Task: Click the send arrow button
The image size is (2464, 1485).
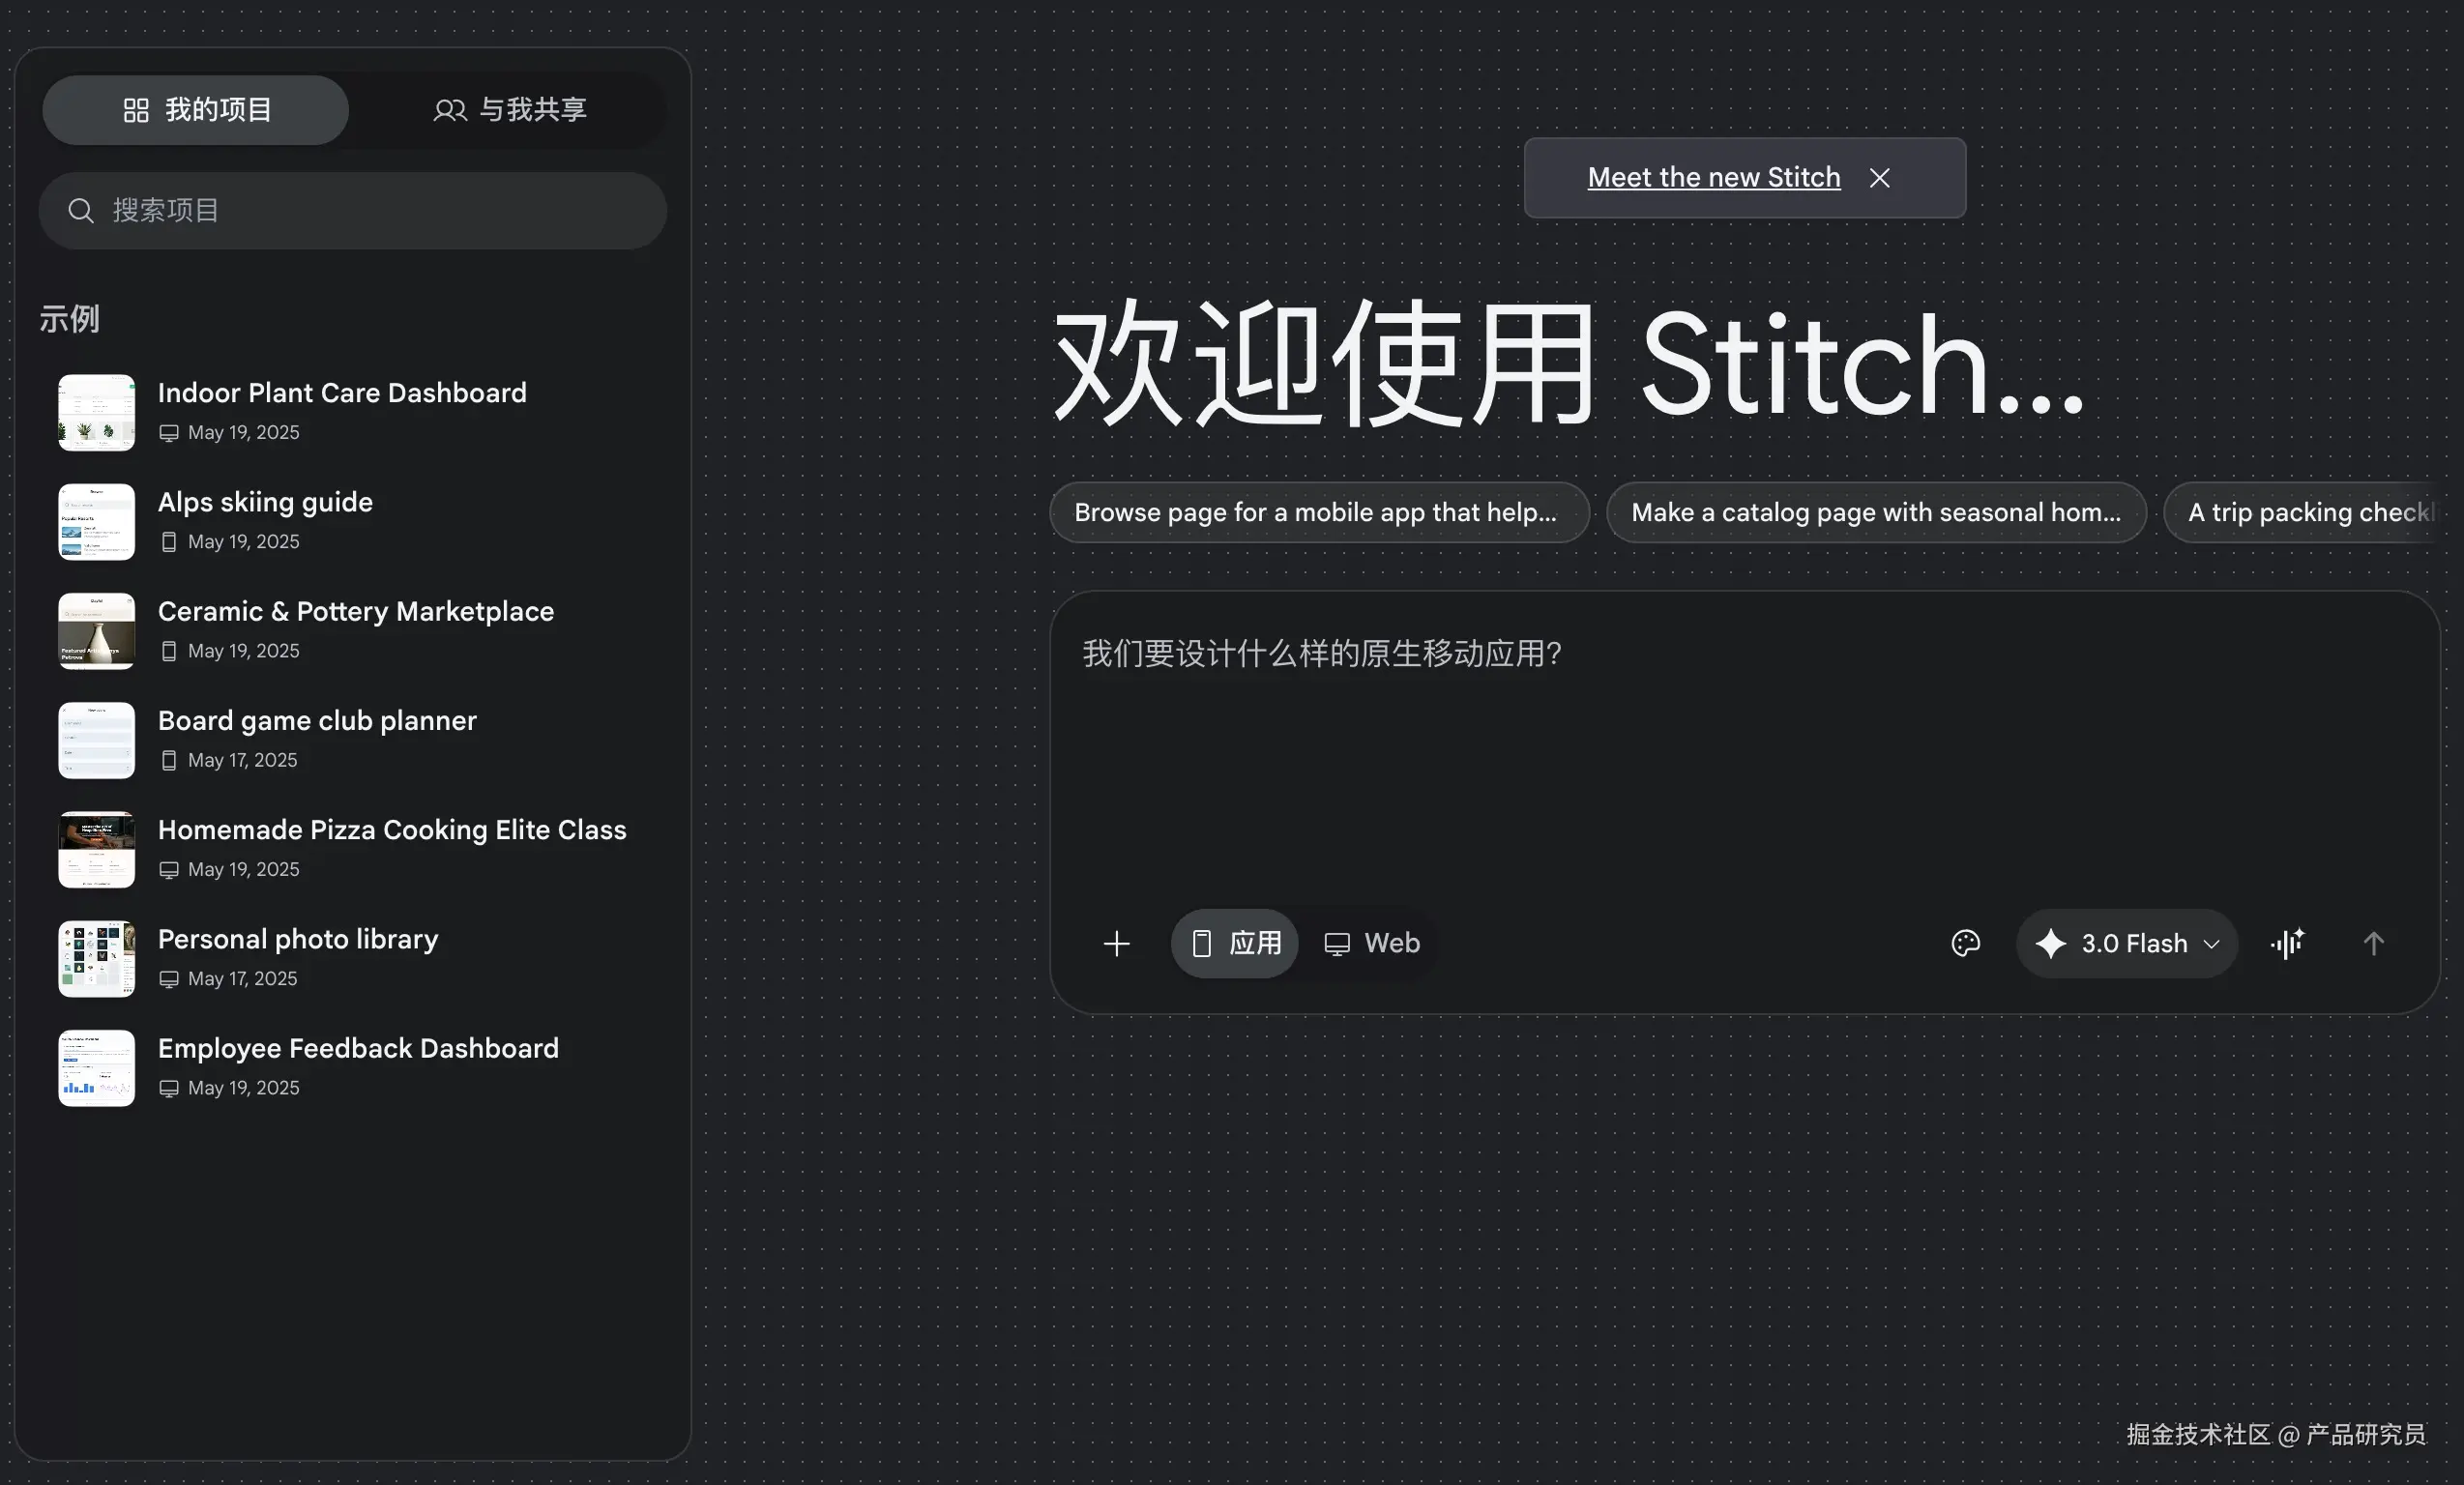Action: pyautogui.click(x=2373, y=943)
